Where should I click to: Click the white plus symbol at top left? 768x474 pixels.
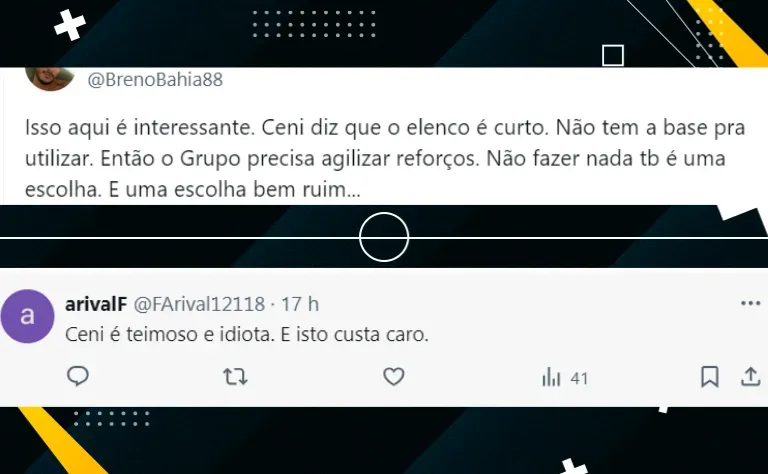coord(70,24)
